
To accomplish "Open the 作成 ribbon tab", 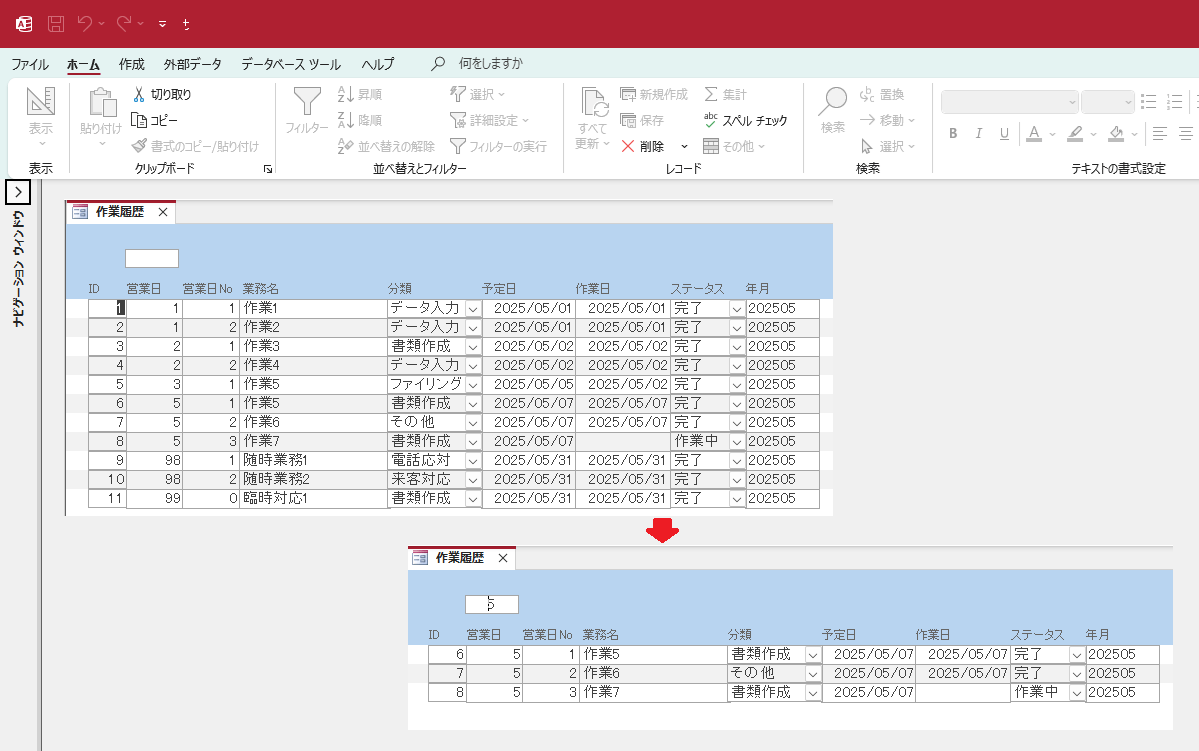I will 131,64.
